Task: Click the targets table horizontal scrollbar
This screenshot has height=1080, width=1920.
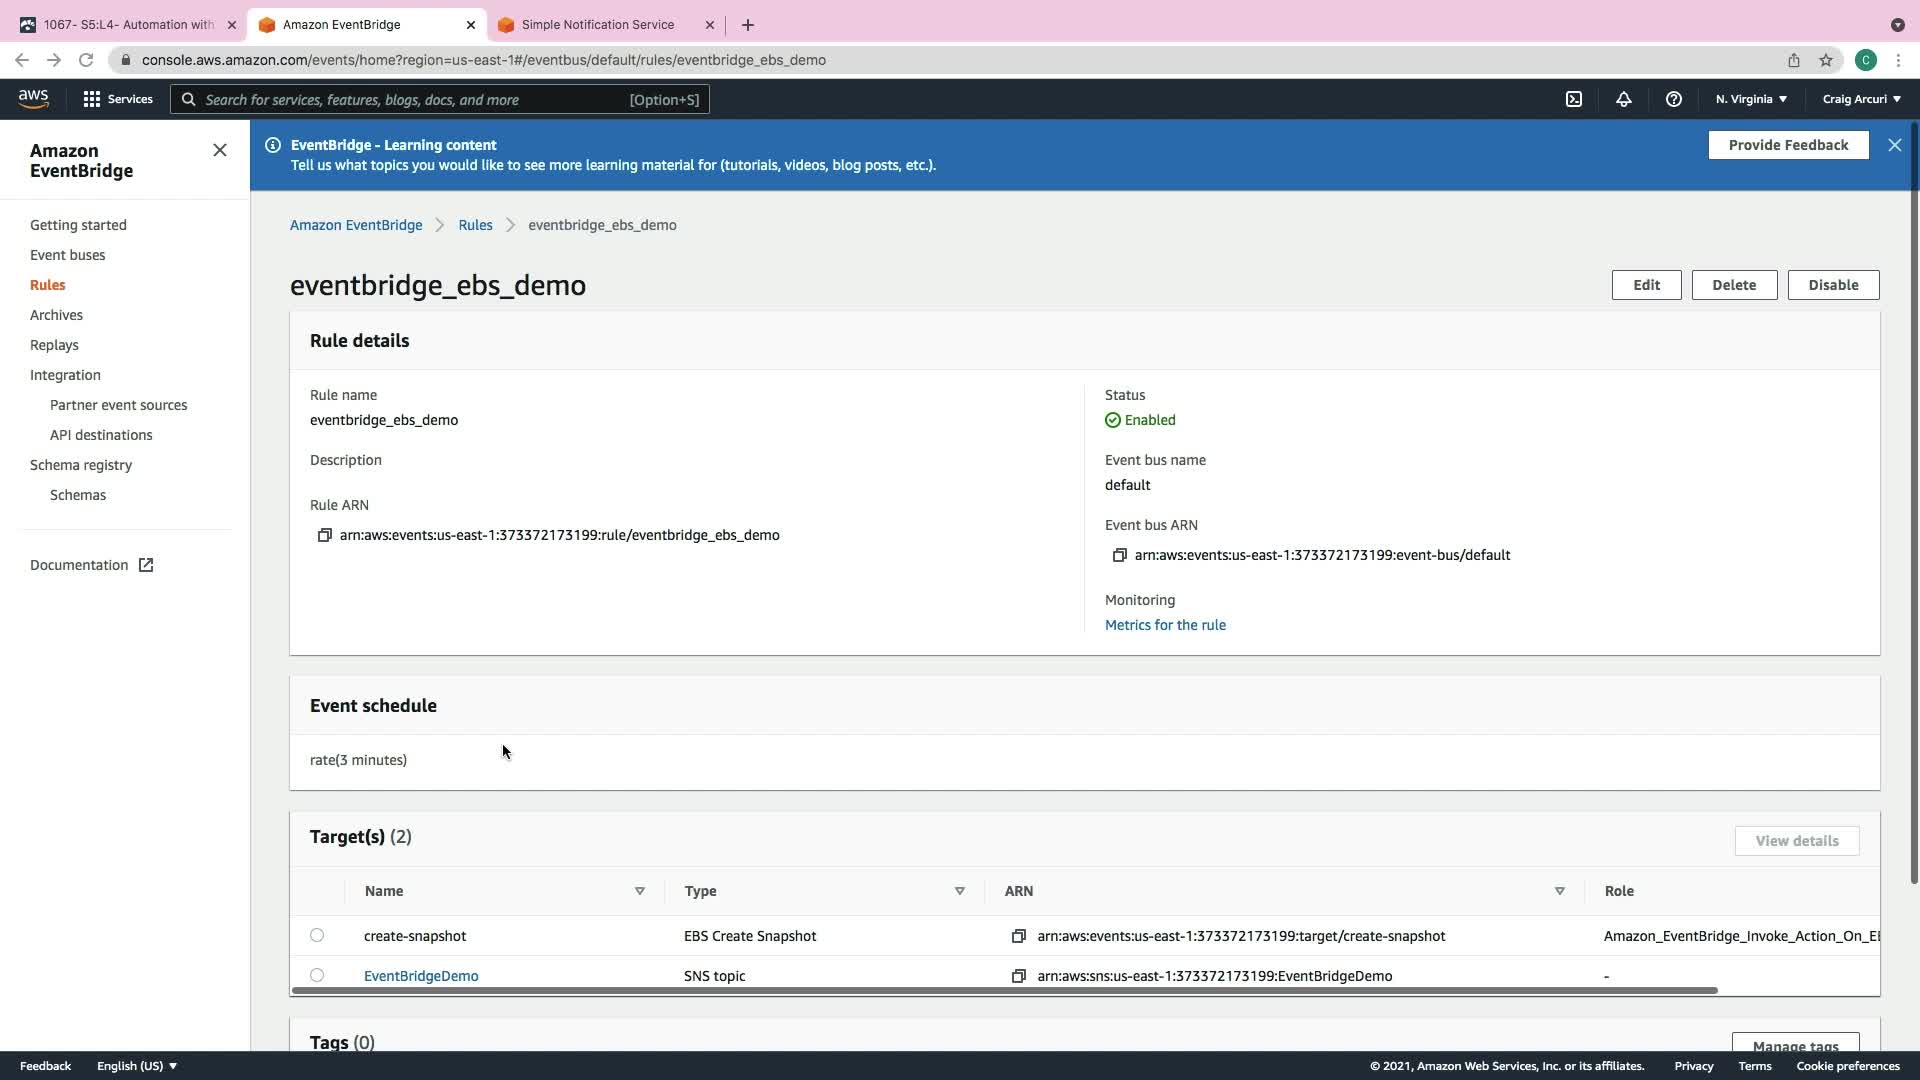Action: [1004, 990]
